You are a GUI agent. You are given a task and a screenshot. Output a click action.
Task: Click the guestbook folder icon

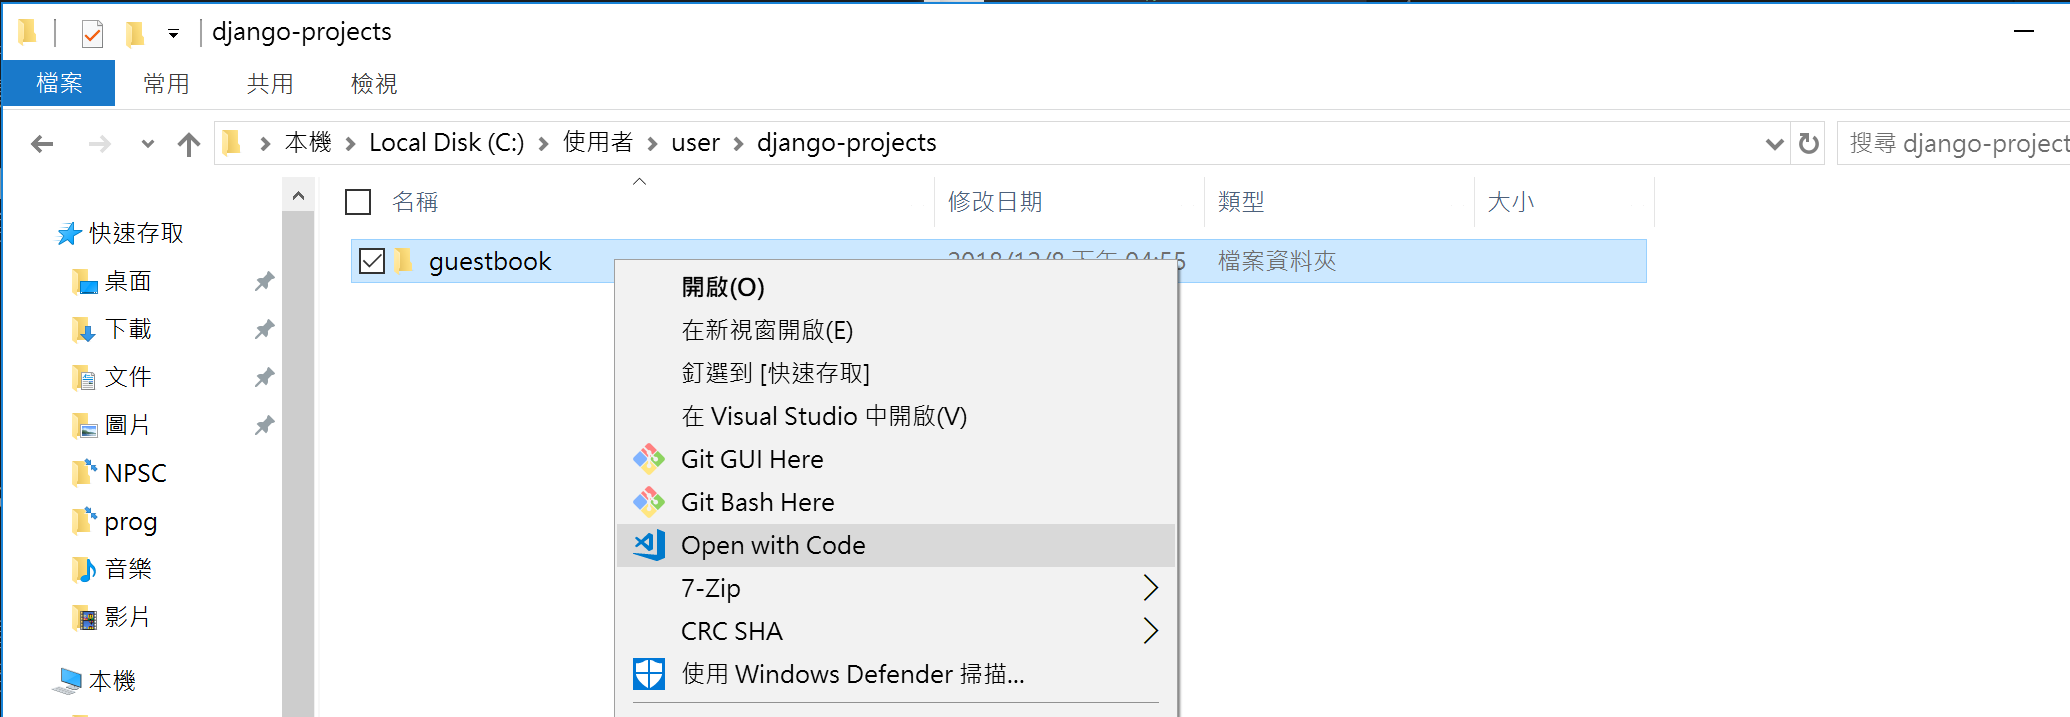404,261
